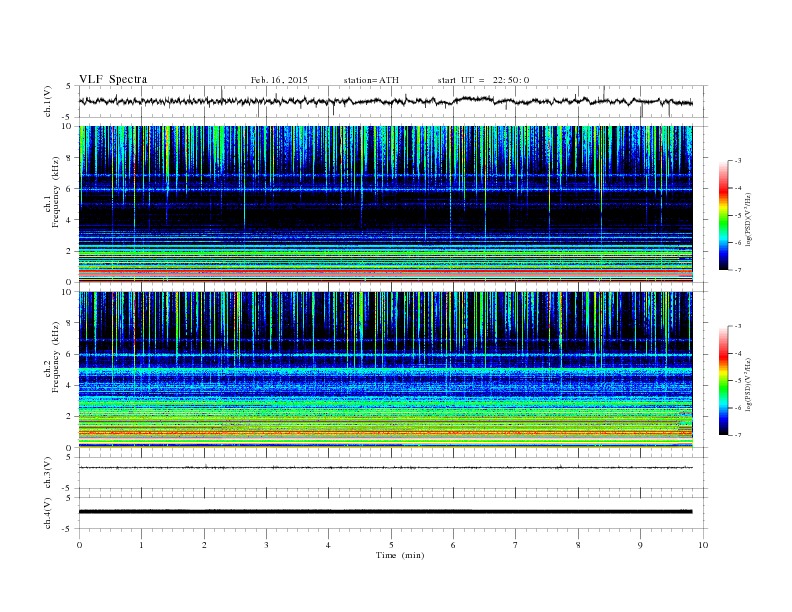The width and height of the screenshot is (792, 612).
Task: Click the time axis tick label "6"
Action: pos(454,545)
